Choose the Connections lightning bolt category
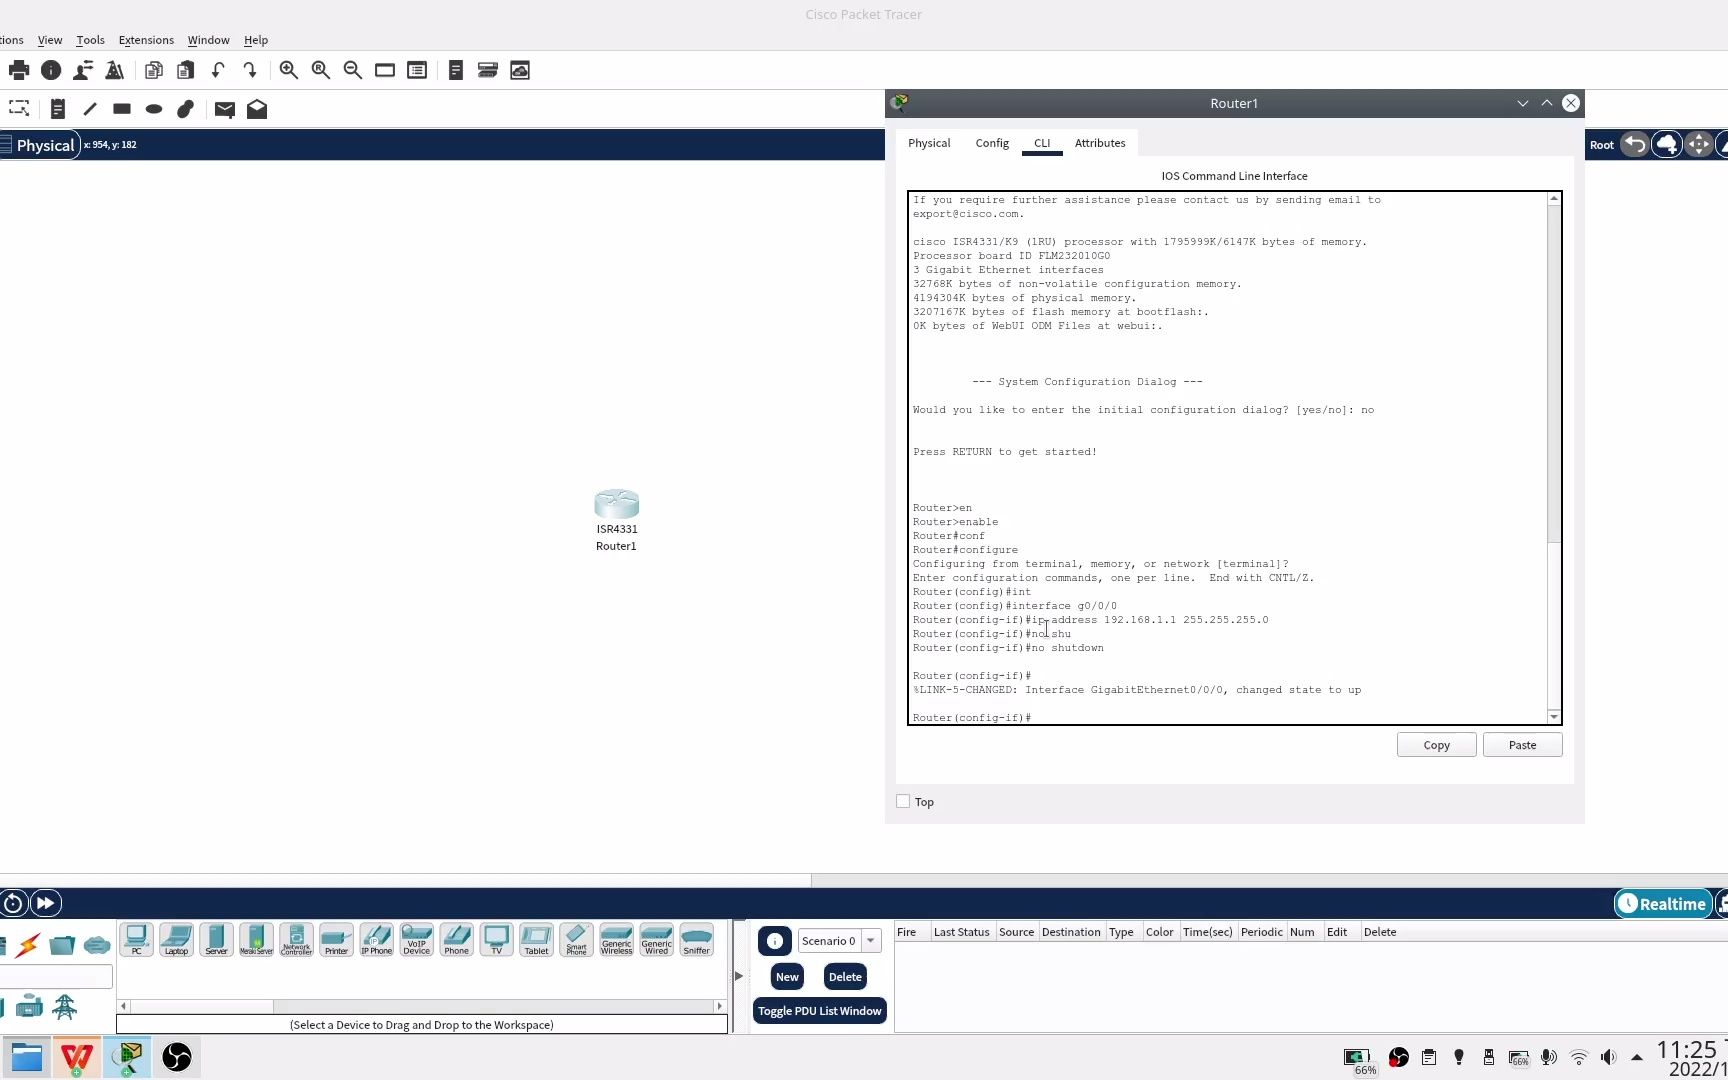 (x=28, y=944)
